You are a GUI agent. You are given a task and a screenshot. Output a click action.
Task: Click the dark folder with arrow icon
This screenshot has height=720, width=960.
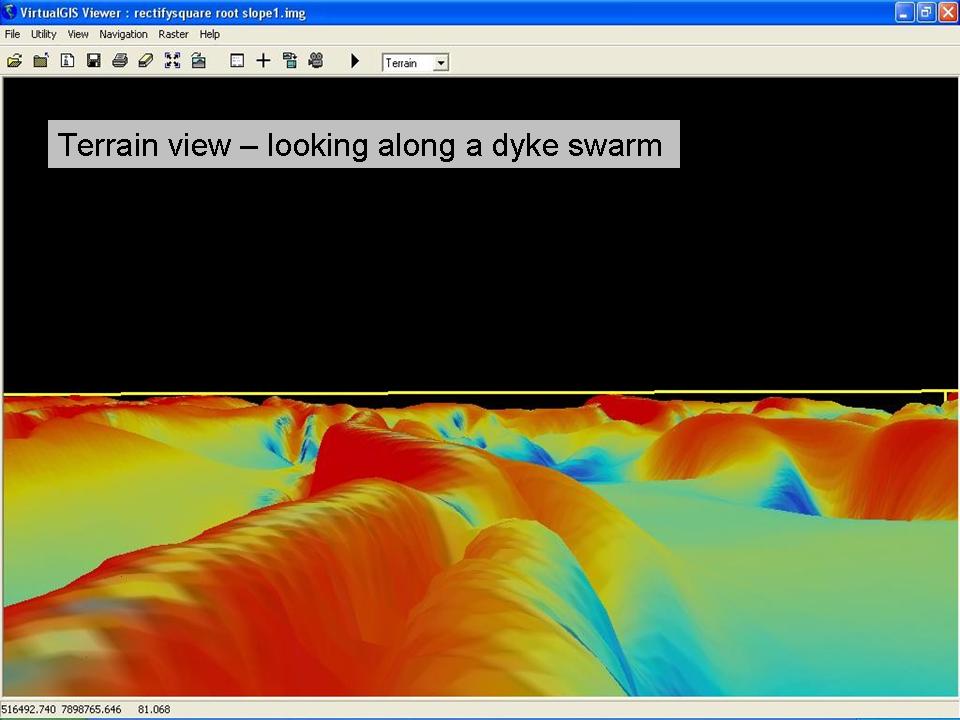click(41, 61)
